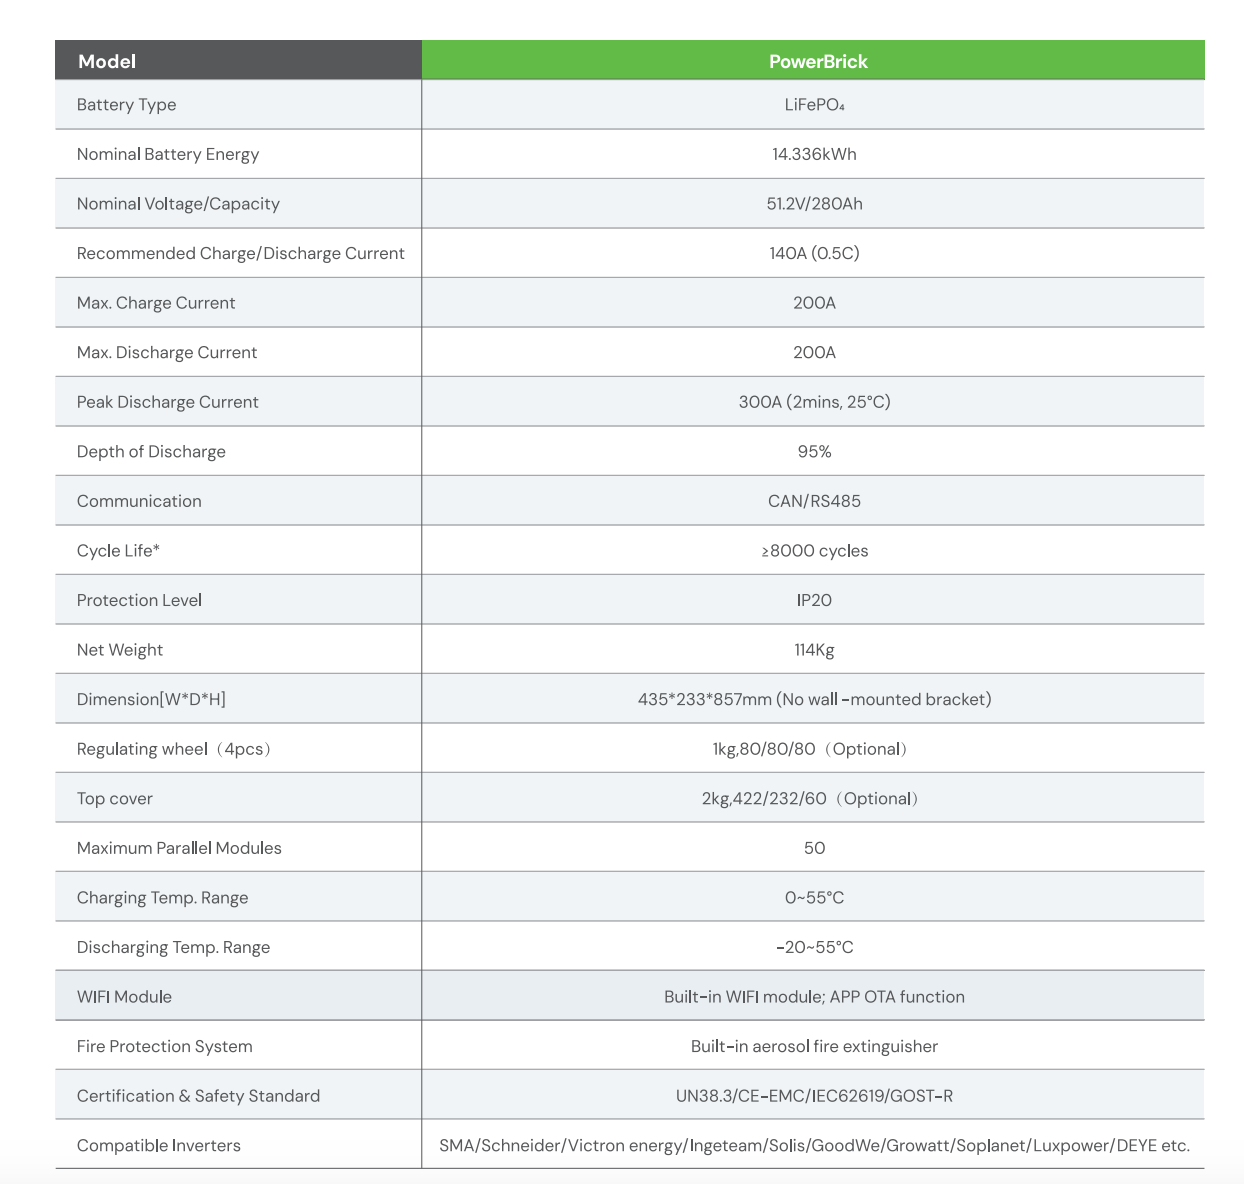Image resolution: width=1244 pixels, height=1184 pixels.
Task: Select the 114Kg net weight value
Action: click(814, 650)
